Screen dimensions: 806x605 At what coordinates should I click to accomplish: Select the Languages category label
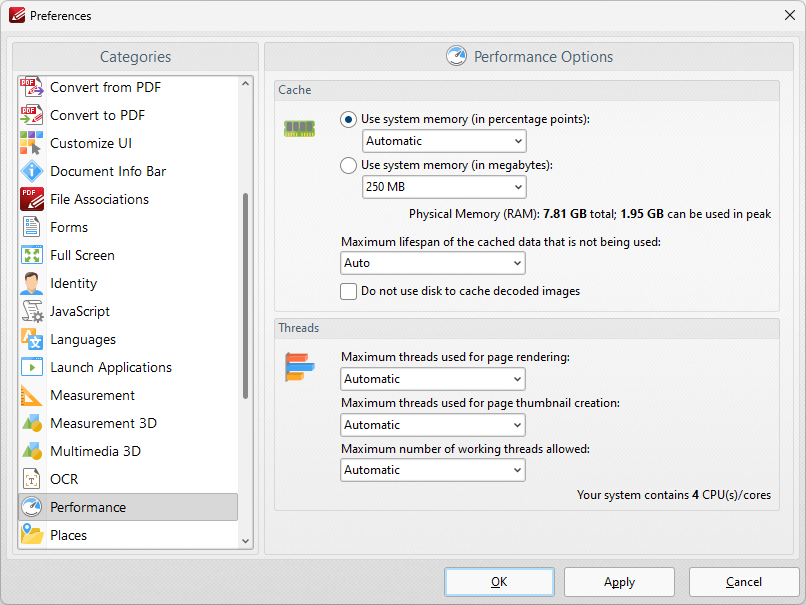pyautogui.click(x=83, y=340)
